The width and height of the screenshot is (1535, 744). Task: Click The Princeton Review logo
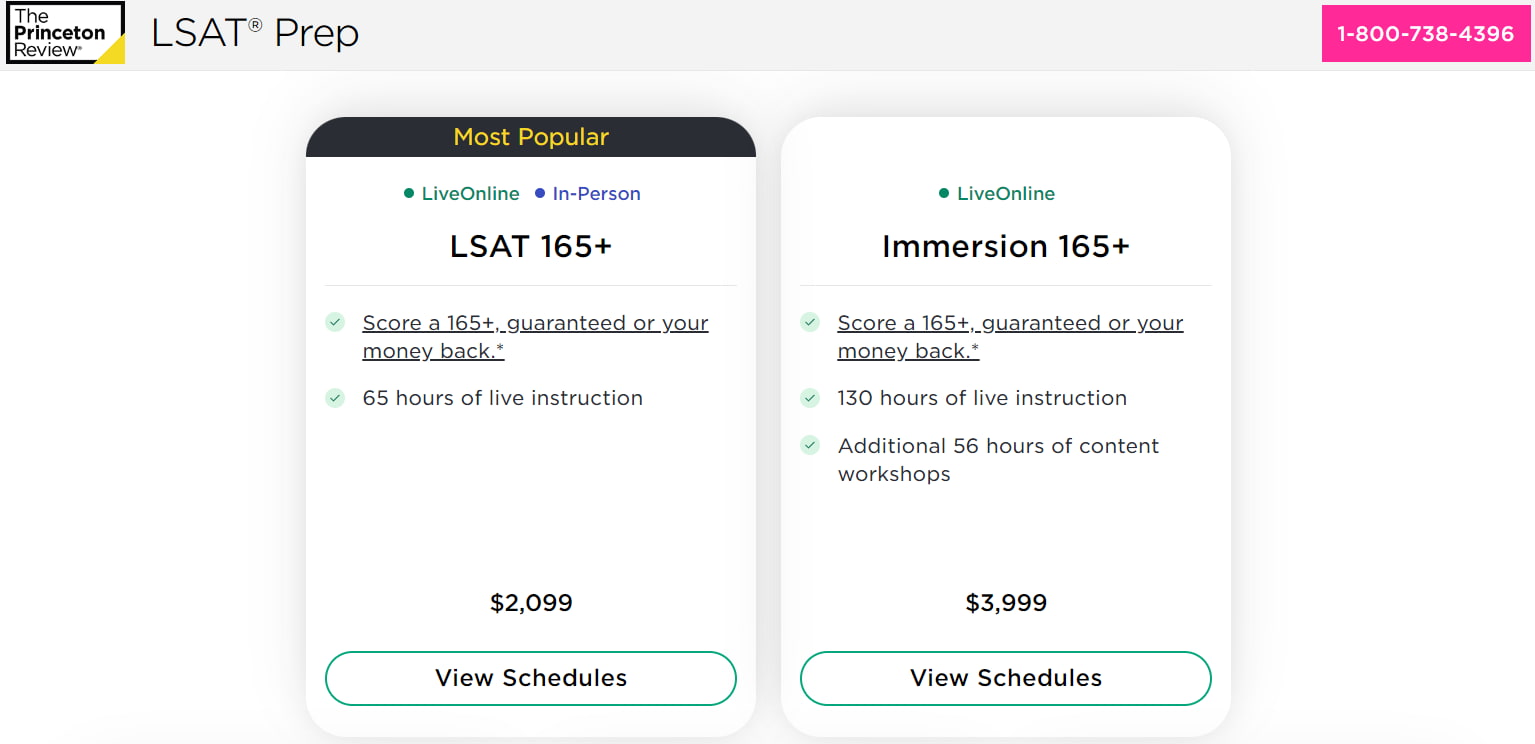click(x=66, y=33)
